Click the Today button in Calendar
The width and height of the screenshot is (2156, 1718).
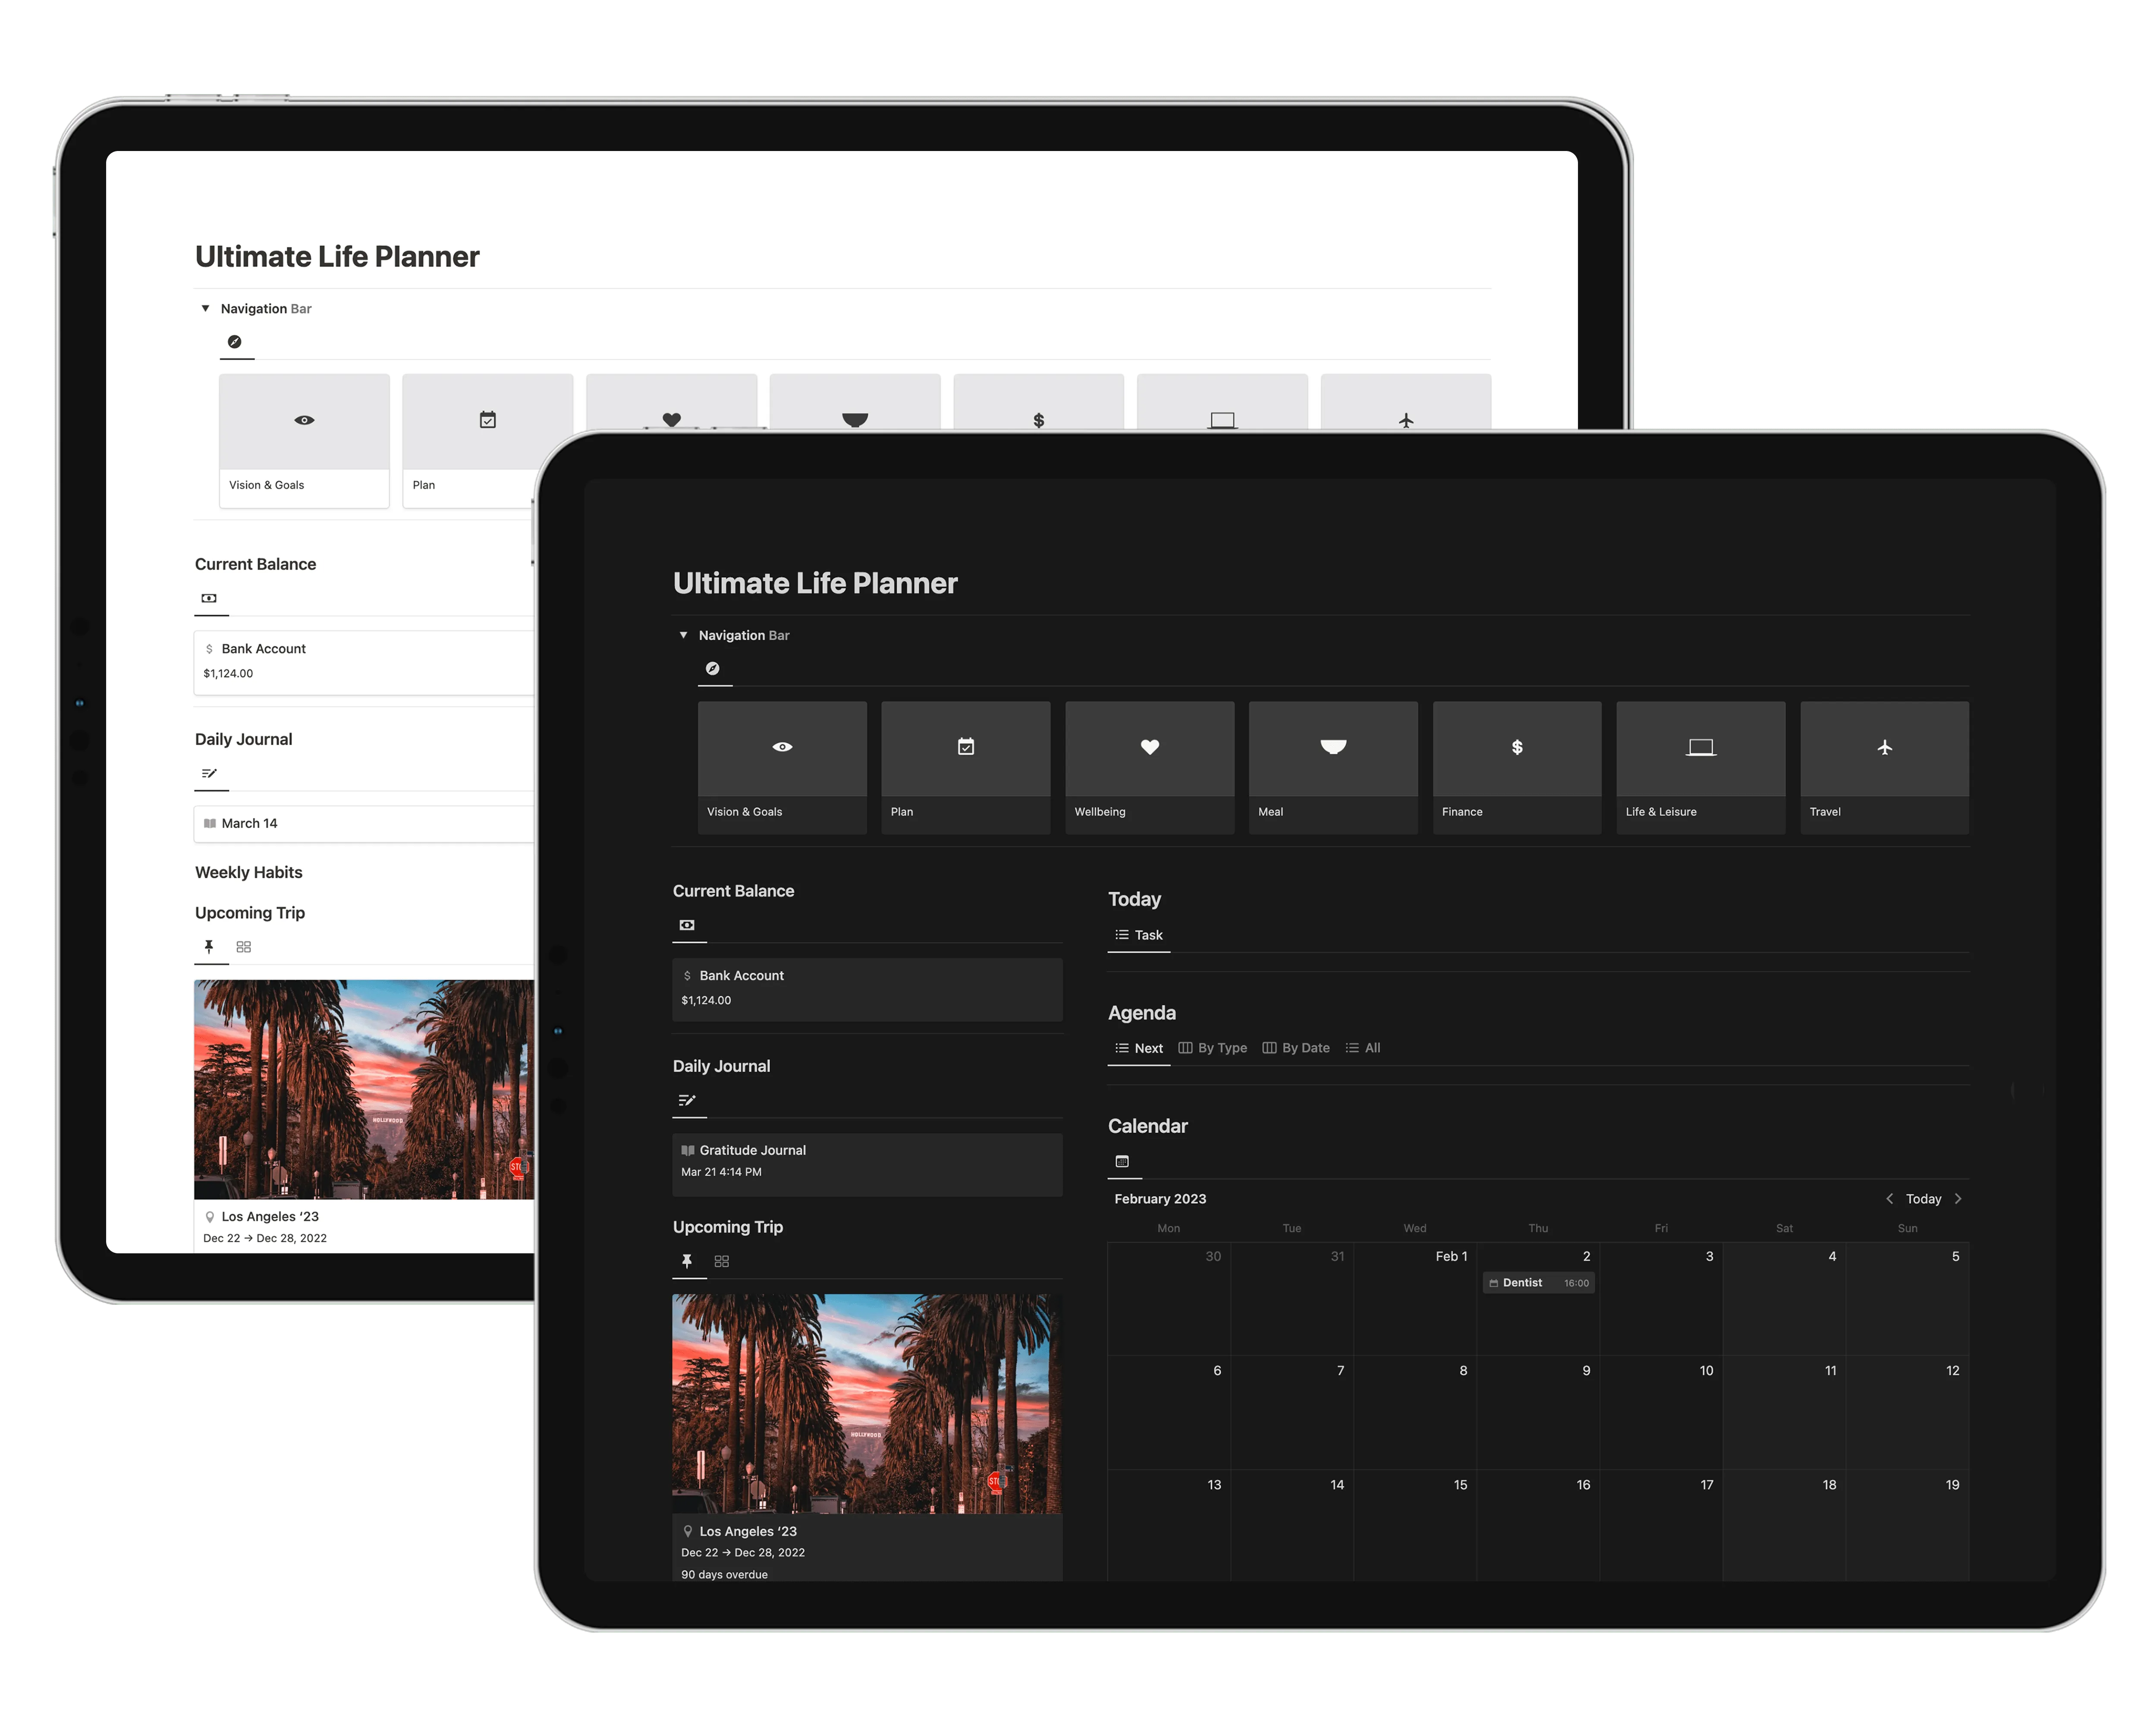tap(1923, 1198)
